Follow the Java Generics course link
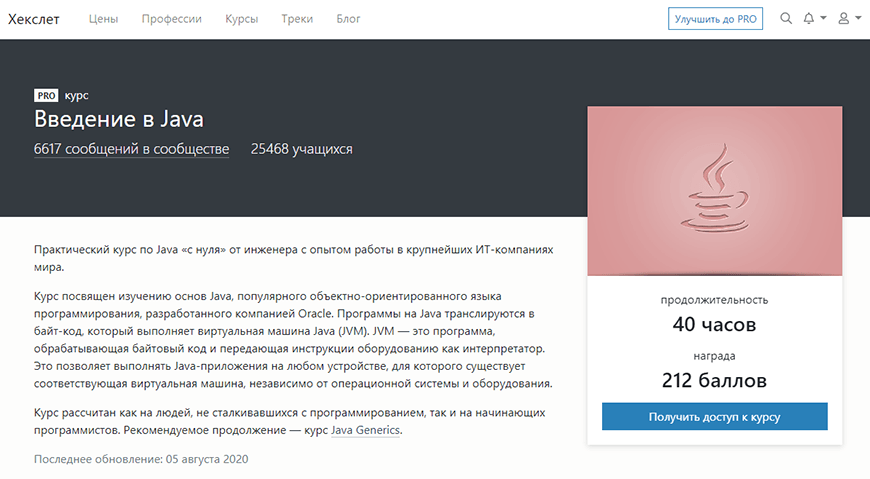870x479 pixels. (x=366, y=431)
